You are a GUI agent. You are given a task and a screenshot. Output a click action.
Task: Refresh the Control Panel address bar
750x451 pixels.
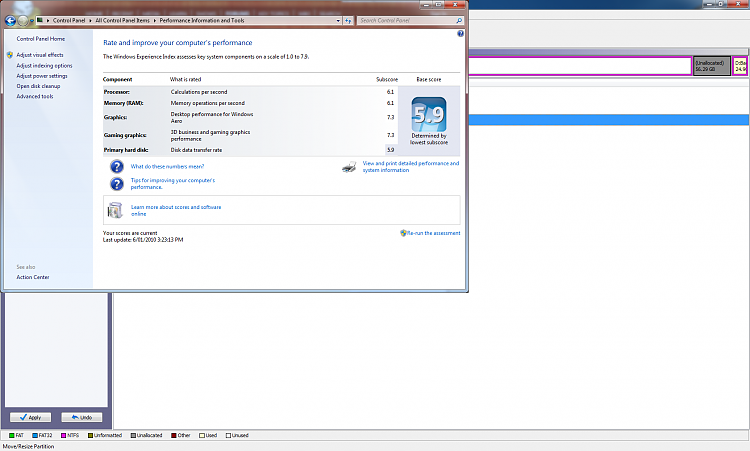tap(348, 21)
